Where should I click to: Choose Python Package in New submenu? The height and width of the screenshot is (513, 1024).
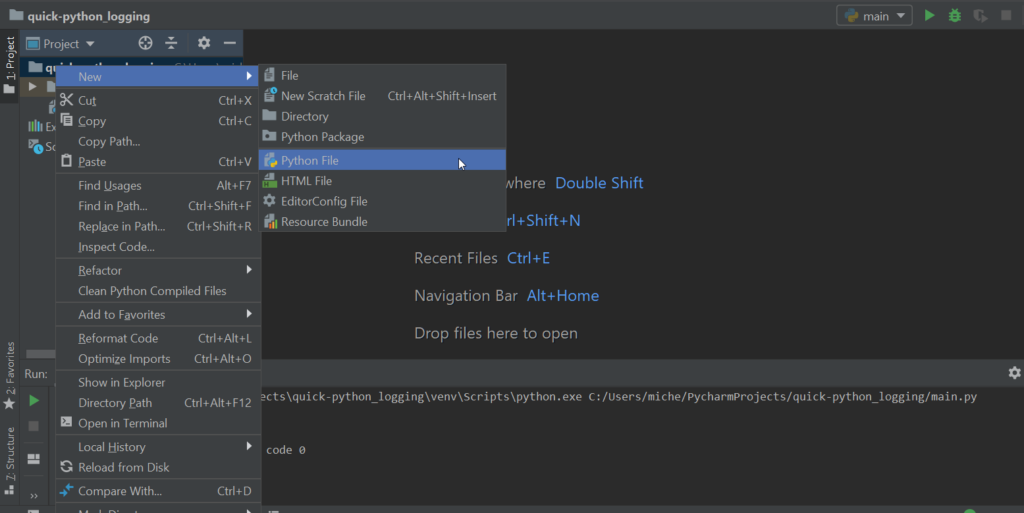pyautogui.click(x=322, y=137)
